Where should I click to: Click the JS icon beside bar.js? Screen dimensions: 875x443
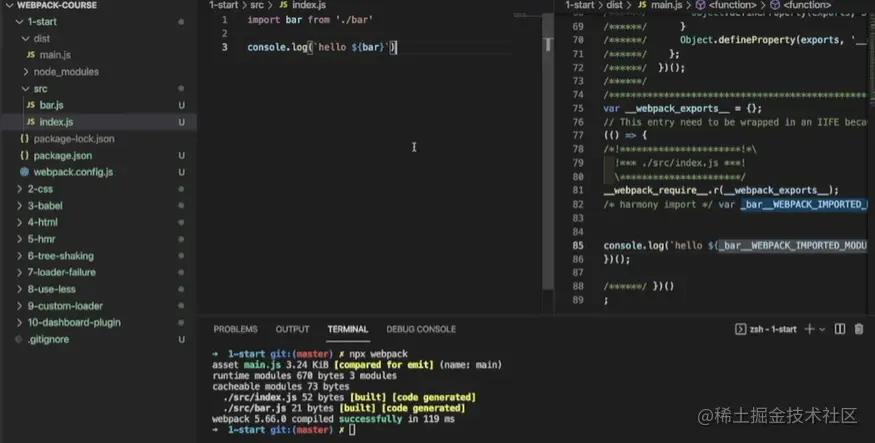click(31, 105)
